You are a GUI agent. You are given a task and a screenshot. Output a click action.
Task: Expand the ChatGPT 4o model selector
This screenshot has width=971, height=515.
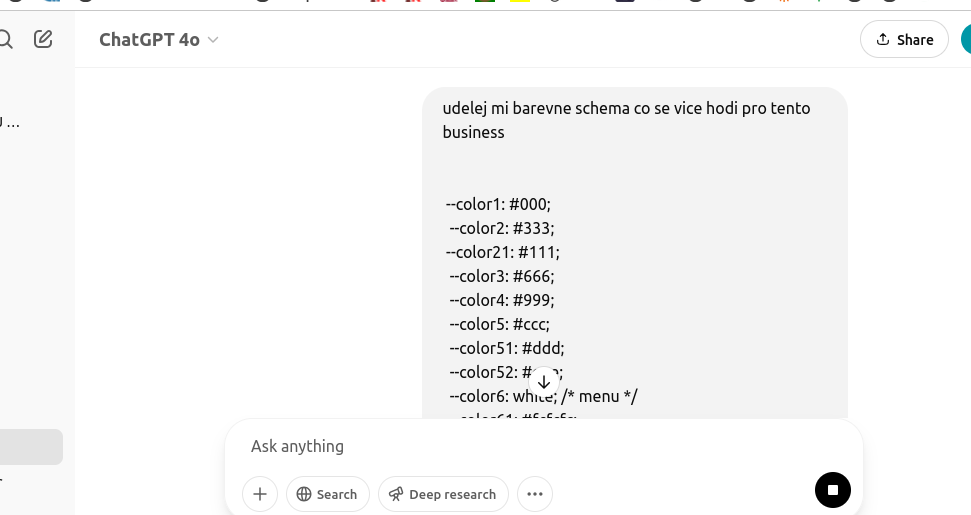pos(159,40)
